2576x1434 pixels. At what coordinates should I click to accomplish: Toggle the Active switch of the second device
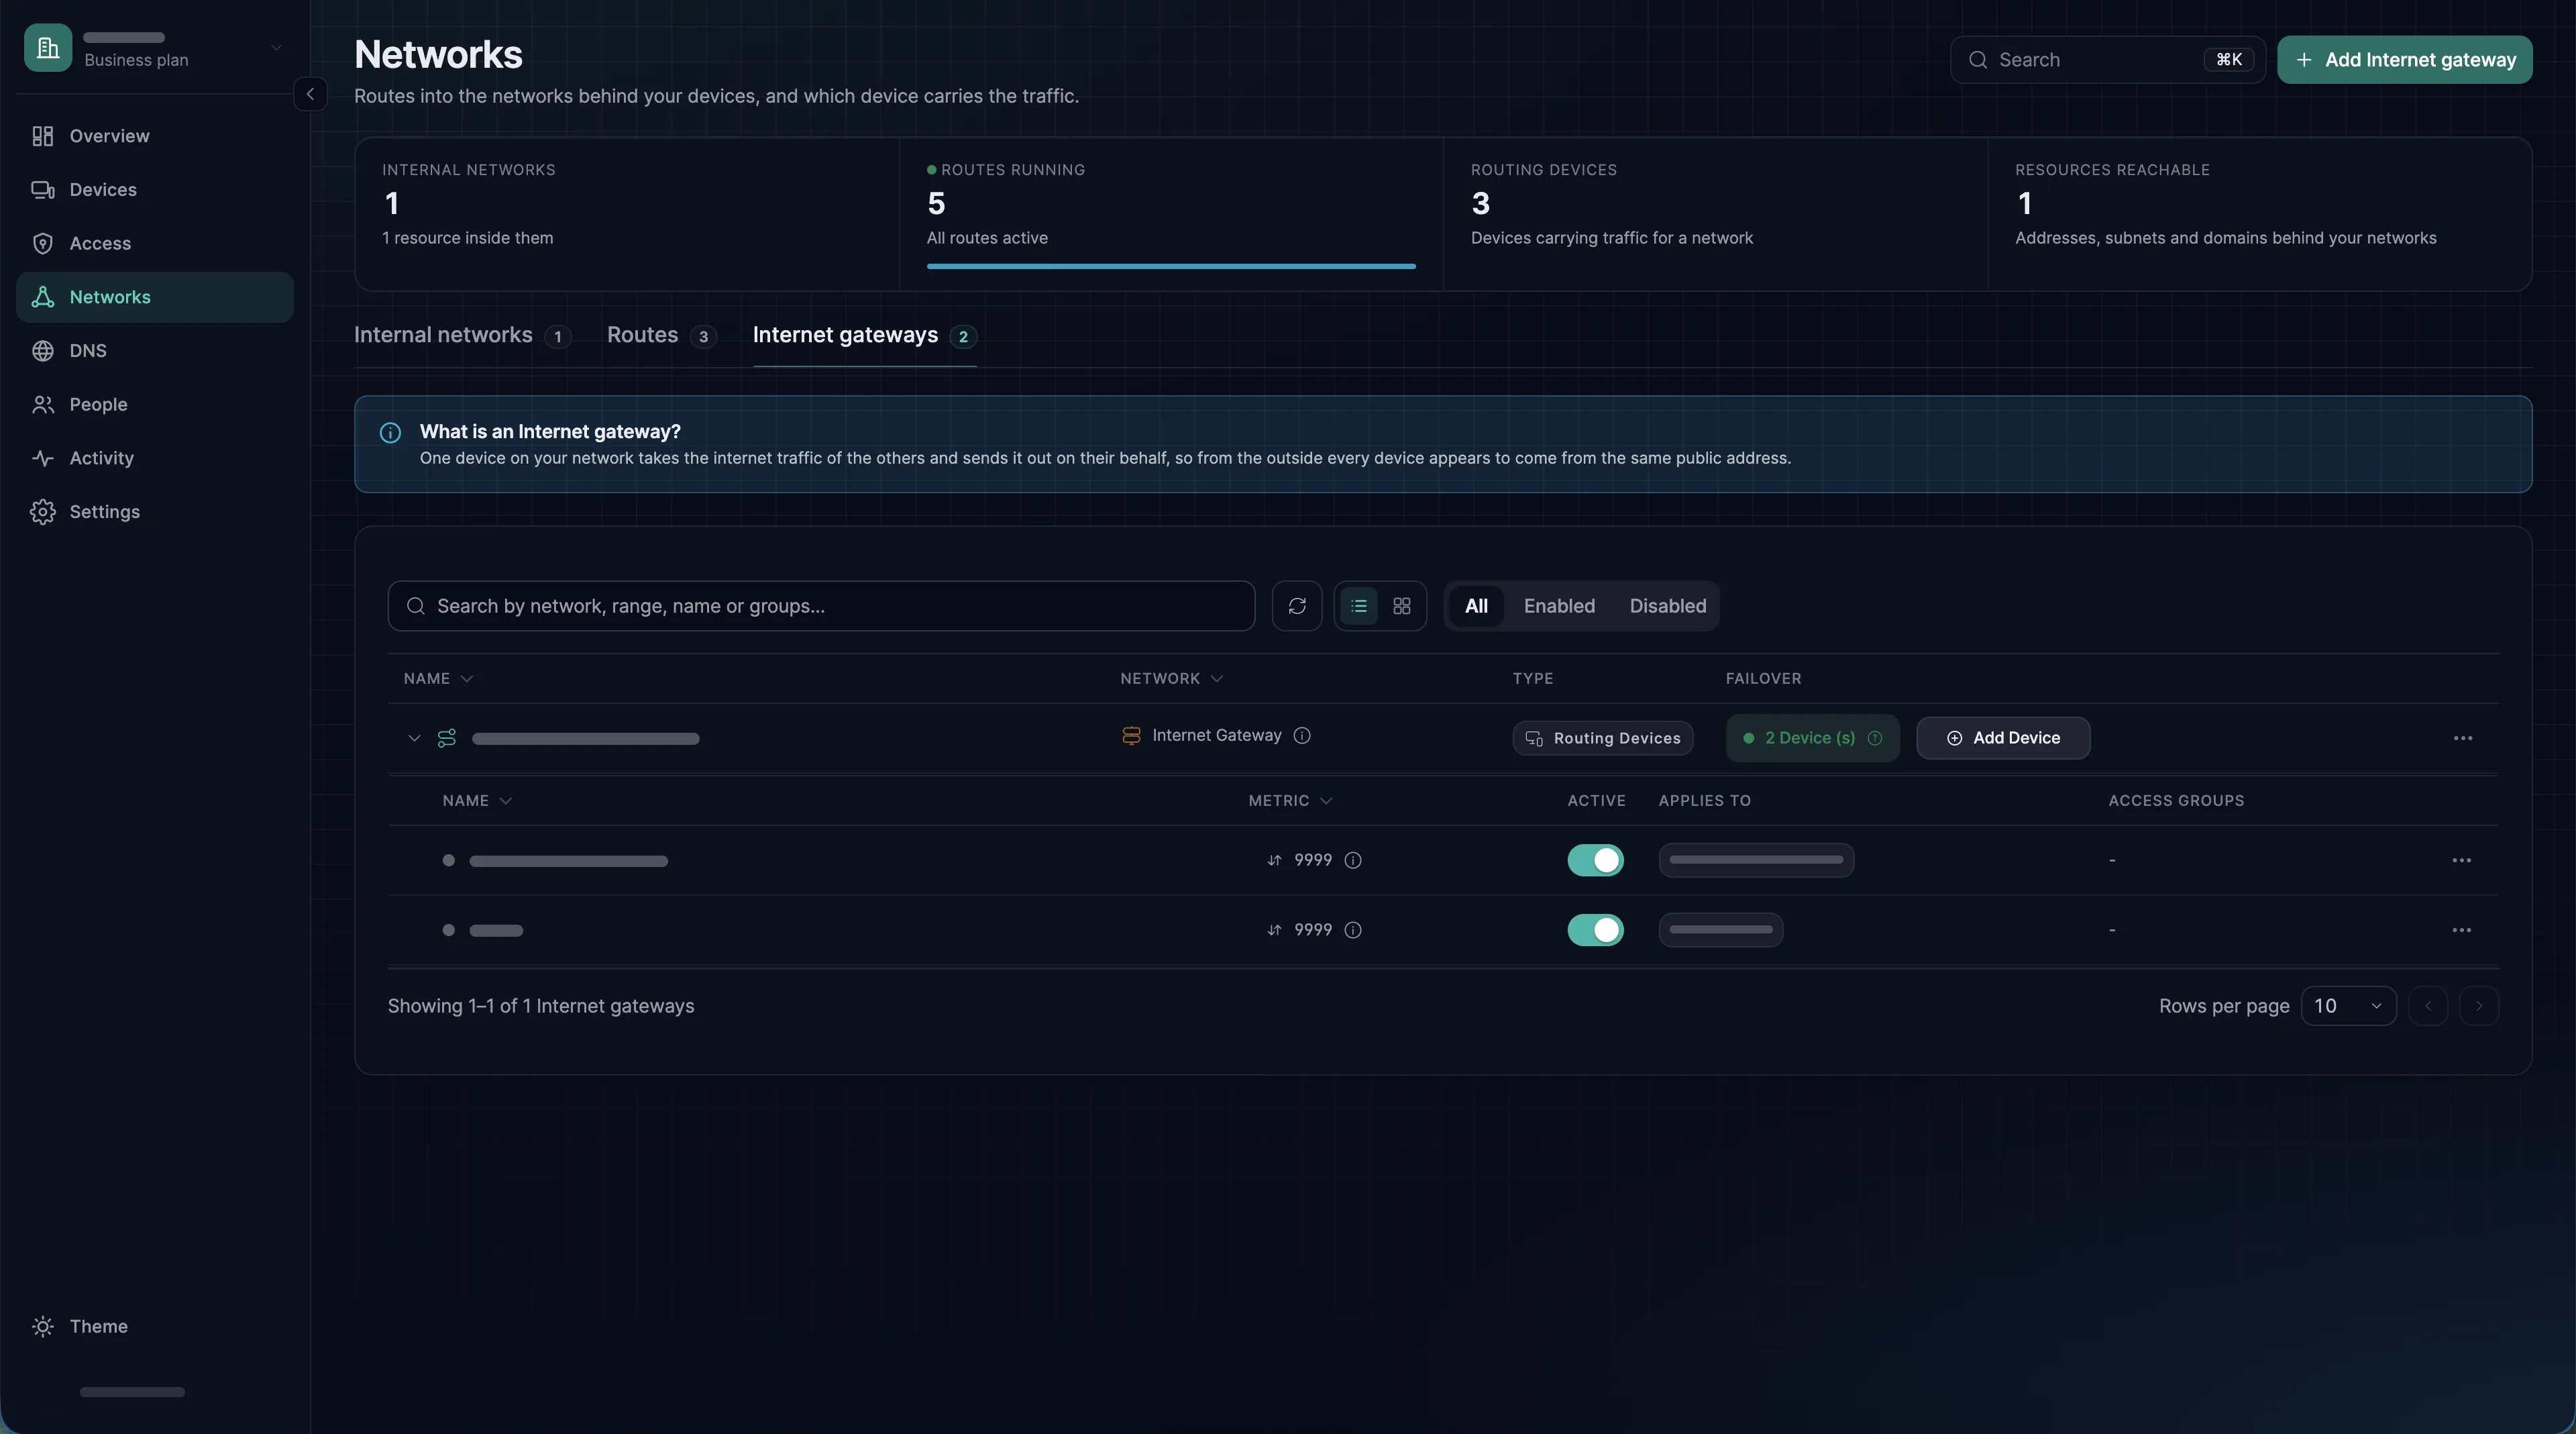(x=1596, y=930)
